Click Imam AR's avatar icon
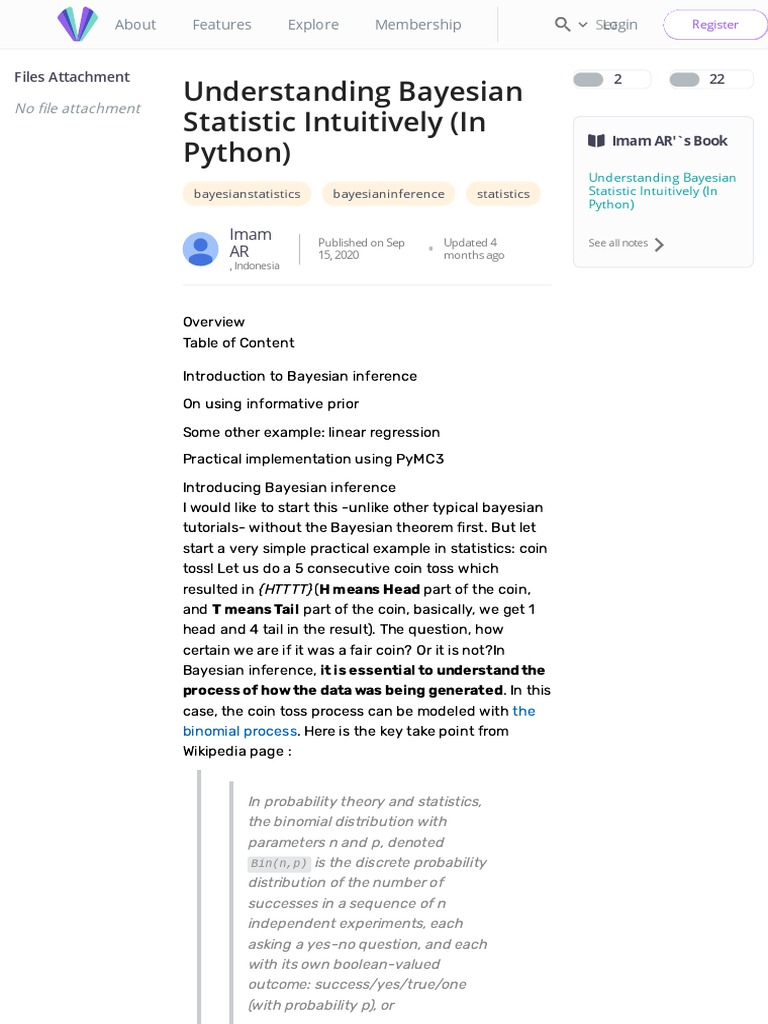 pyautogui.click(x=200, y=249)
